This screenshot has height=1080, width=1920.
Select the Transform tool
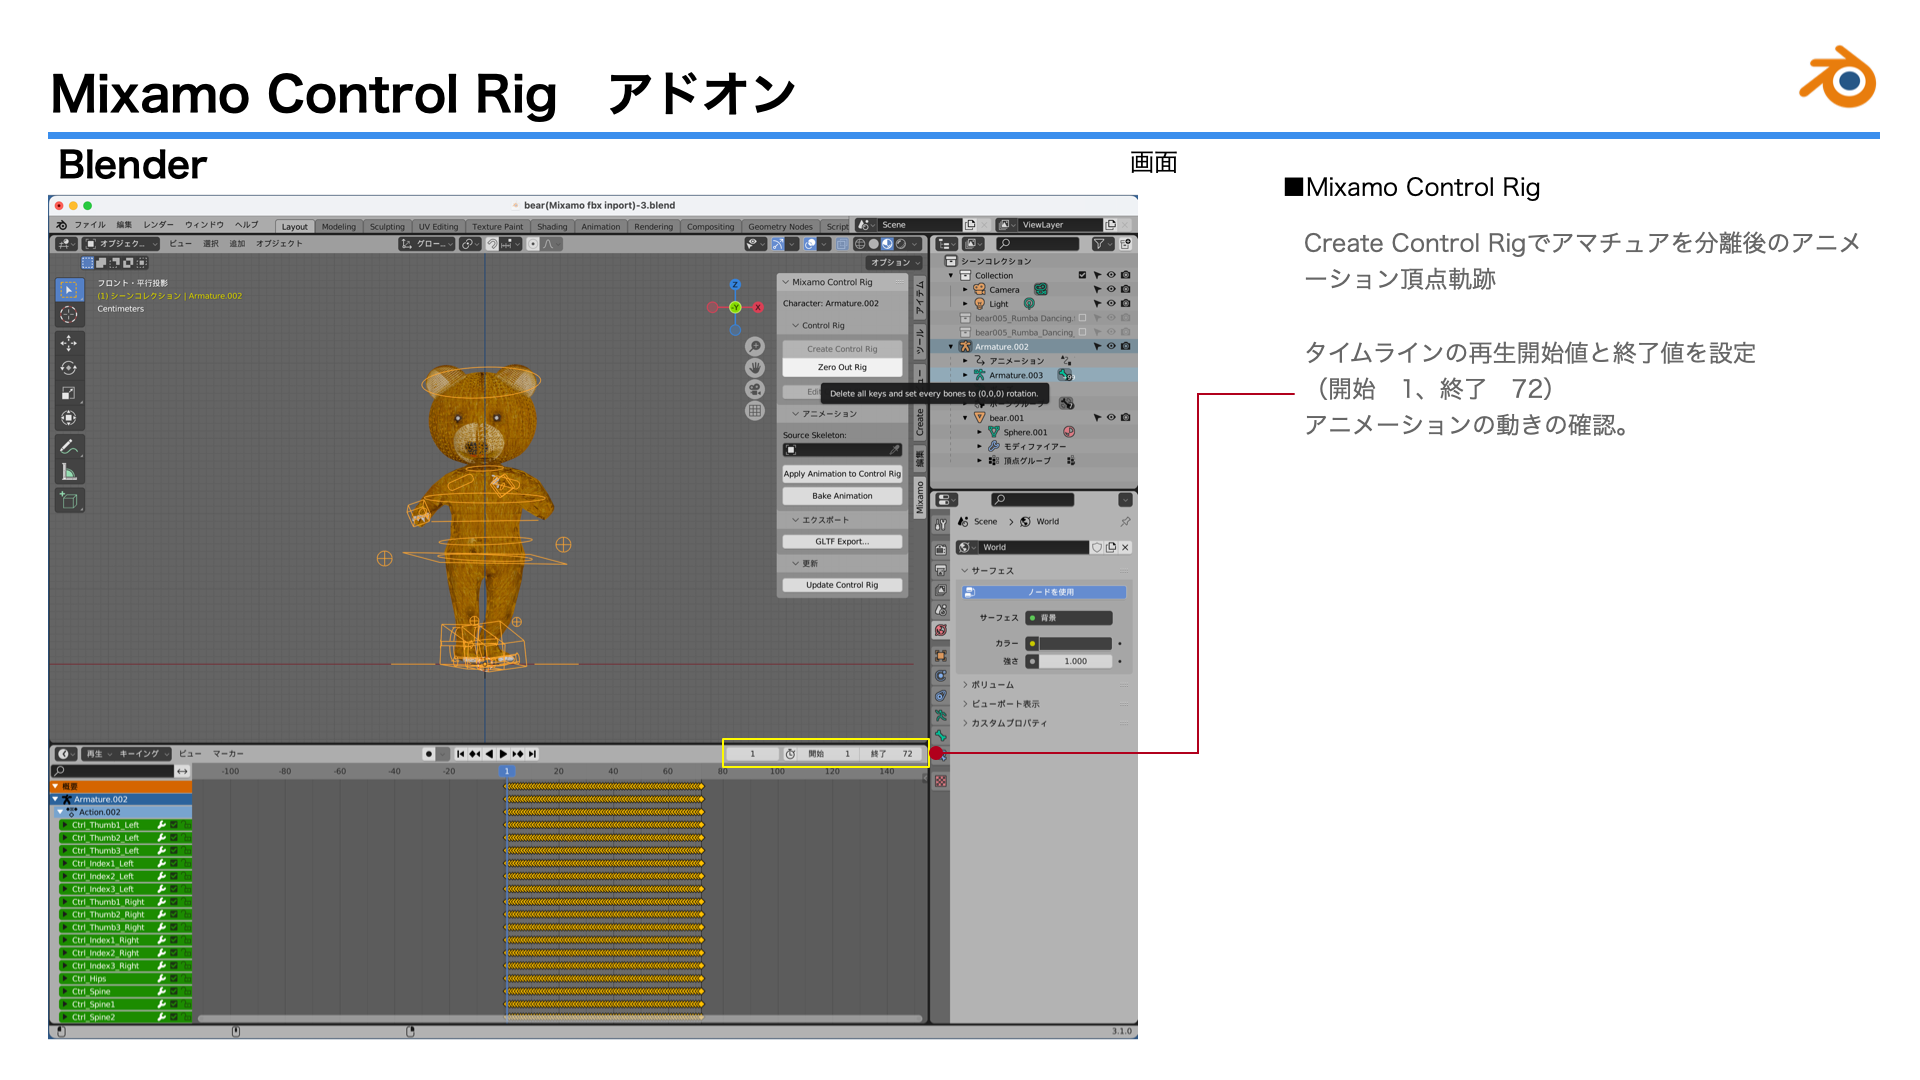coord(69,418)
